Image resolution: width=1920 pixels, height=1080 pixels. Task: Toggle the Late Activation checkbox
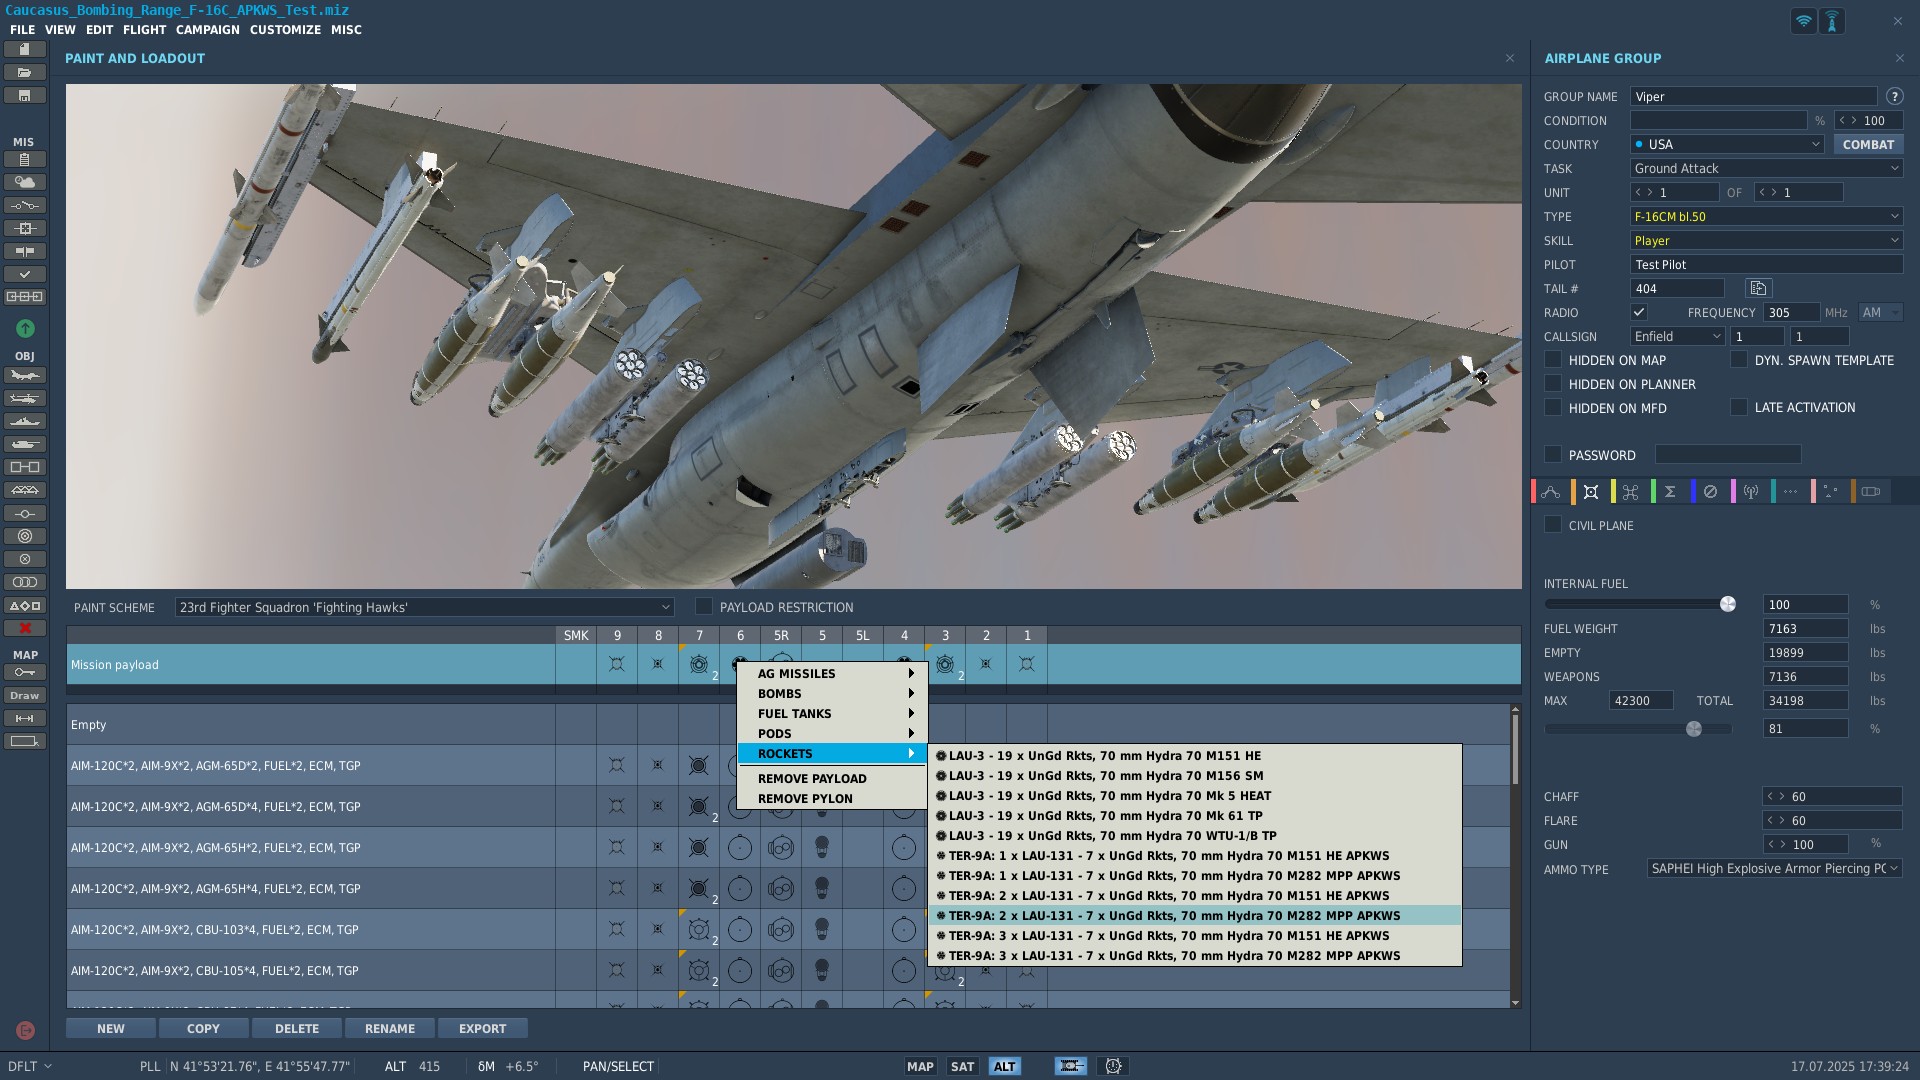1739,407
